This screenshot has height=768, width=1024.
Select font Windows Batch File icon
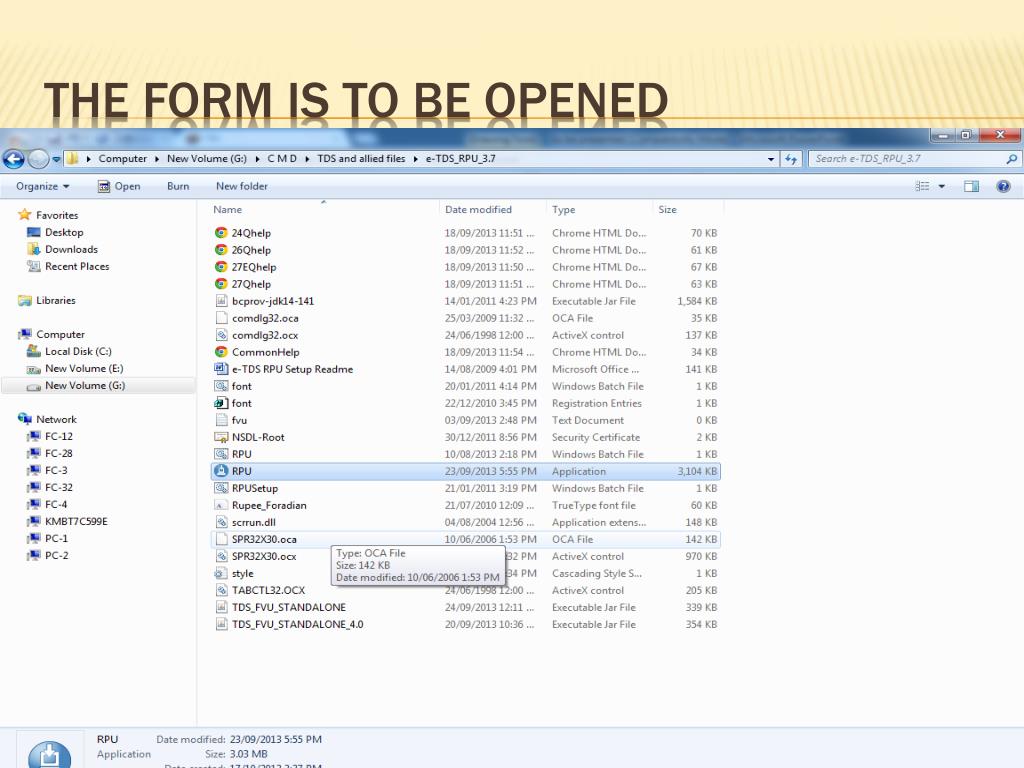tap(221, 385)
